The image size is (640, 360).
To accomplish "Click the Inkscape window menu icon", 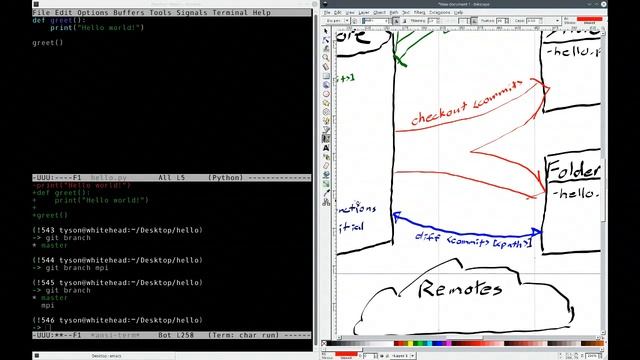I will 324,4.
